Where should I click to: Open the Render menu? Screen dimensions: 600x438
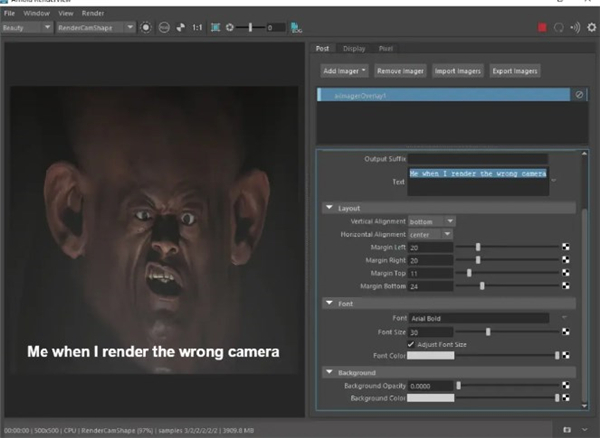pos(94,15)
